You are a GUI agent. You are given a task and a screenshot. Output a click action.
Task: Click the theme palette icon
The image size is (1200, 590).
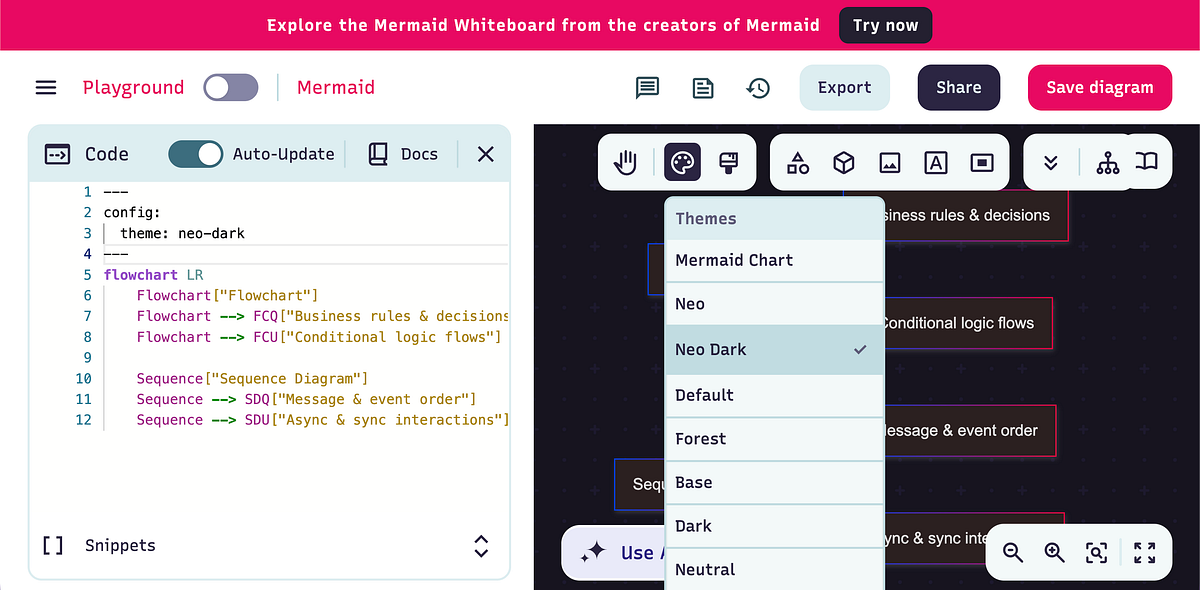[x=682, y=162]
